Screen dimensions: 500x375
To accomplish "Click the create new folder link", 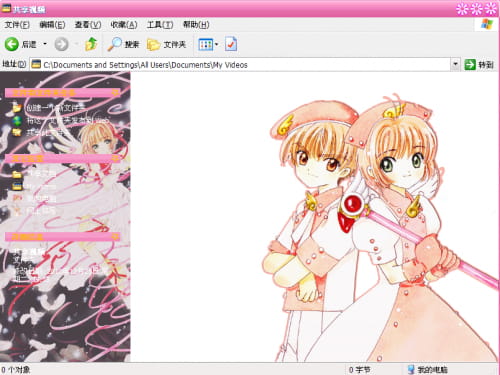I will coord(55,107).
